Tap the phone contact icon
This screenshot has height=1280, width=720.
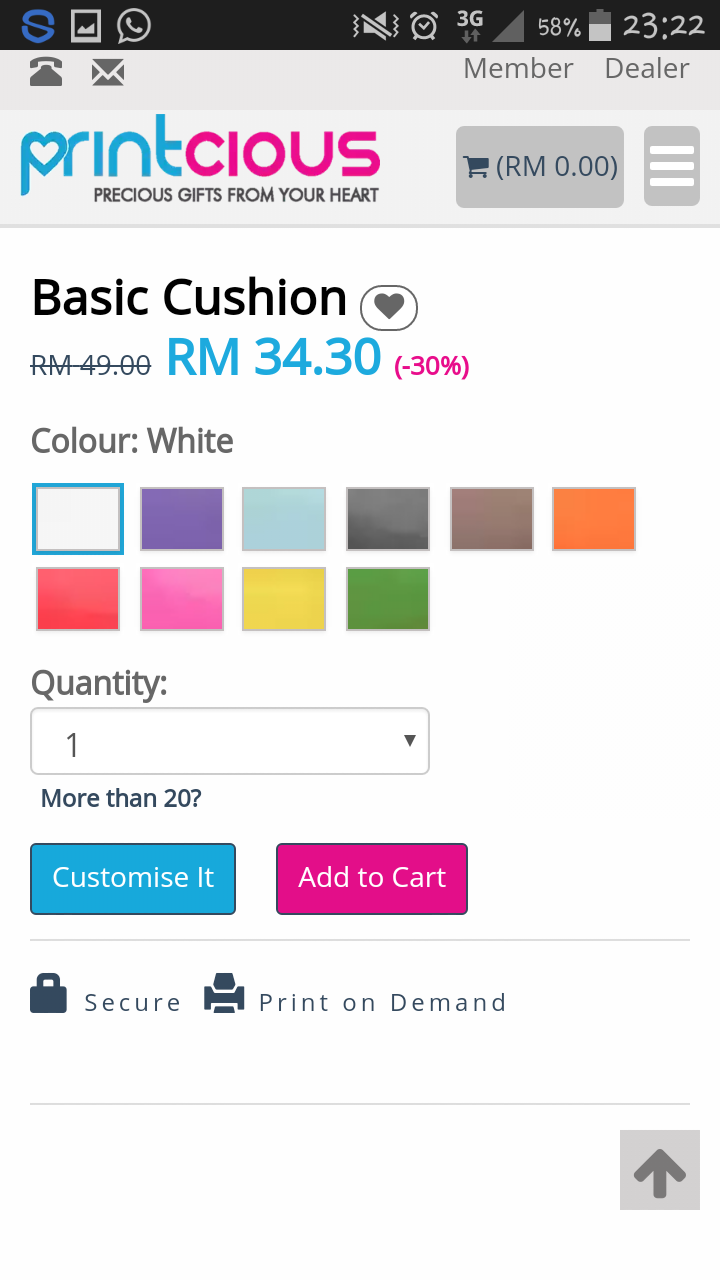[46, 72]
